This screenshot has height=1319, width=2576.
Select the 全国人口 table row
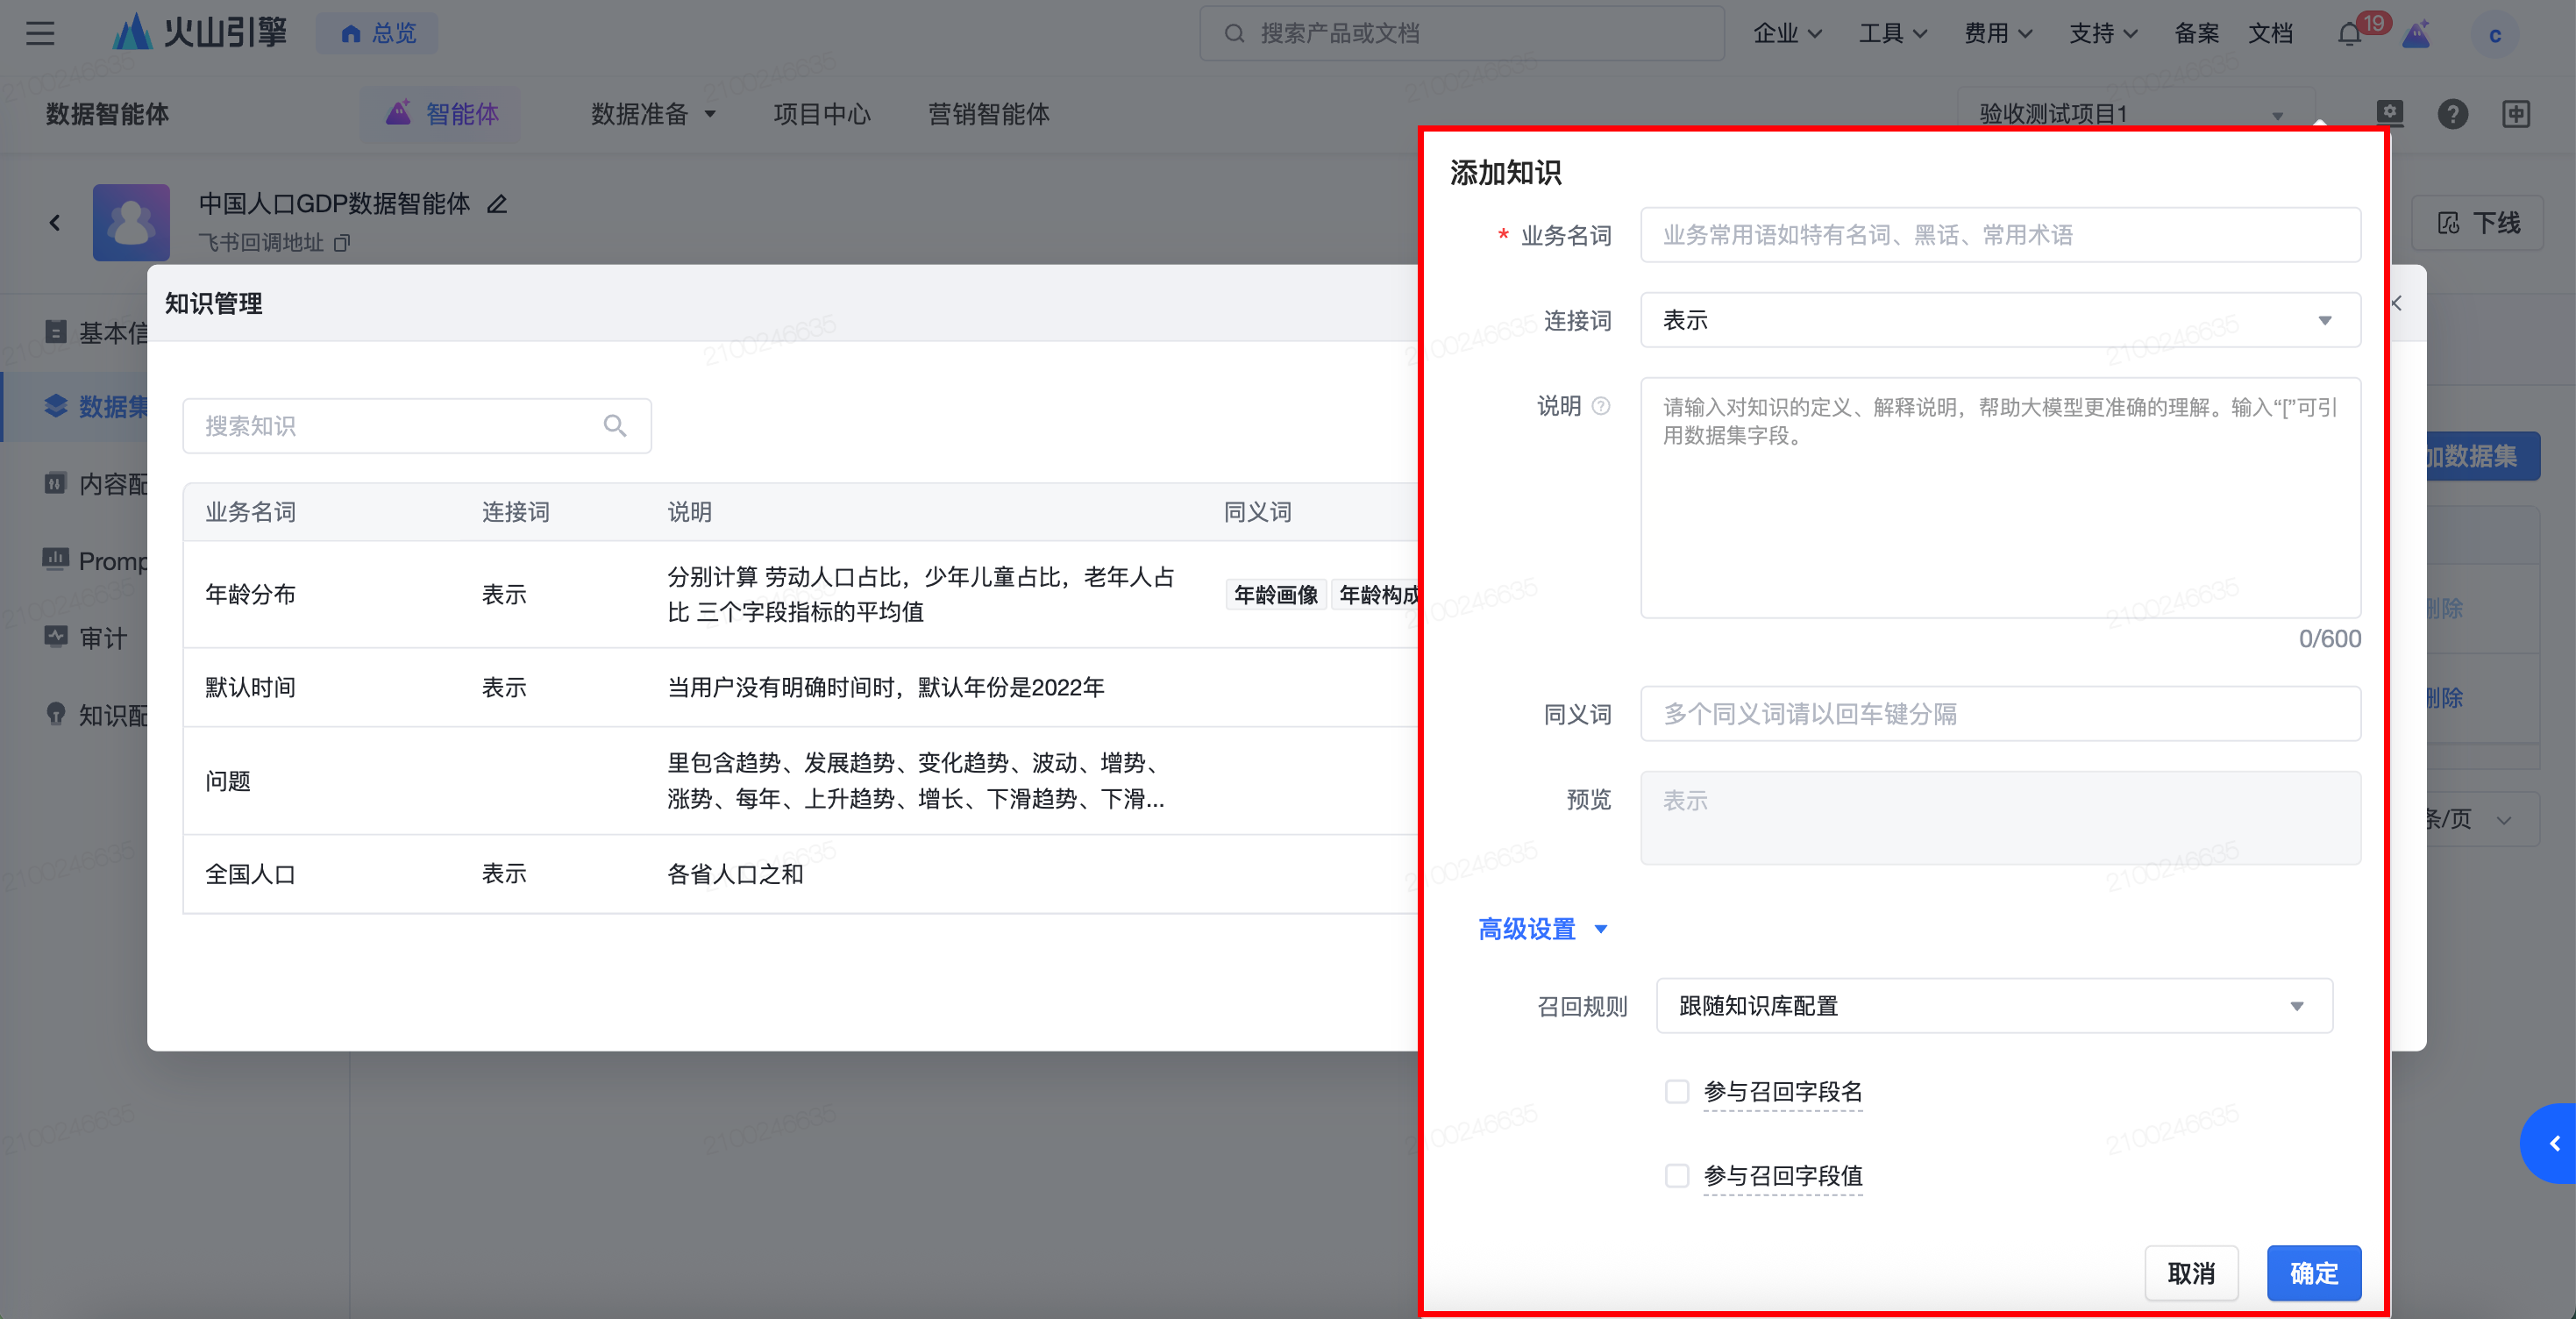tap(800, 874)
